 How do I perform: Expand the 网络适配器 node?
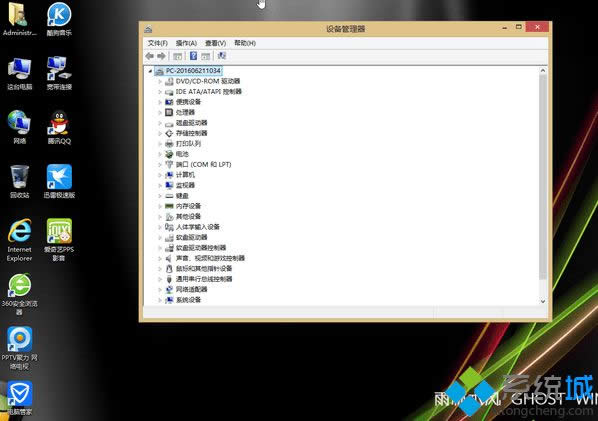click(x=160, y=289)
